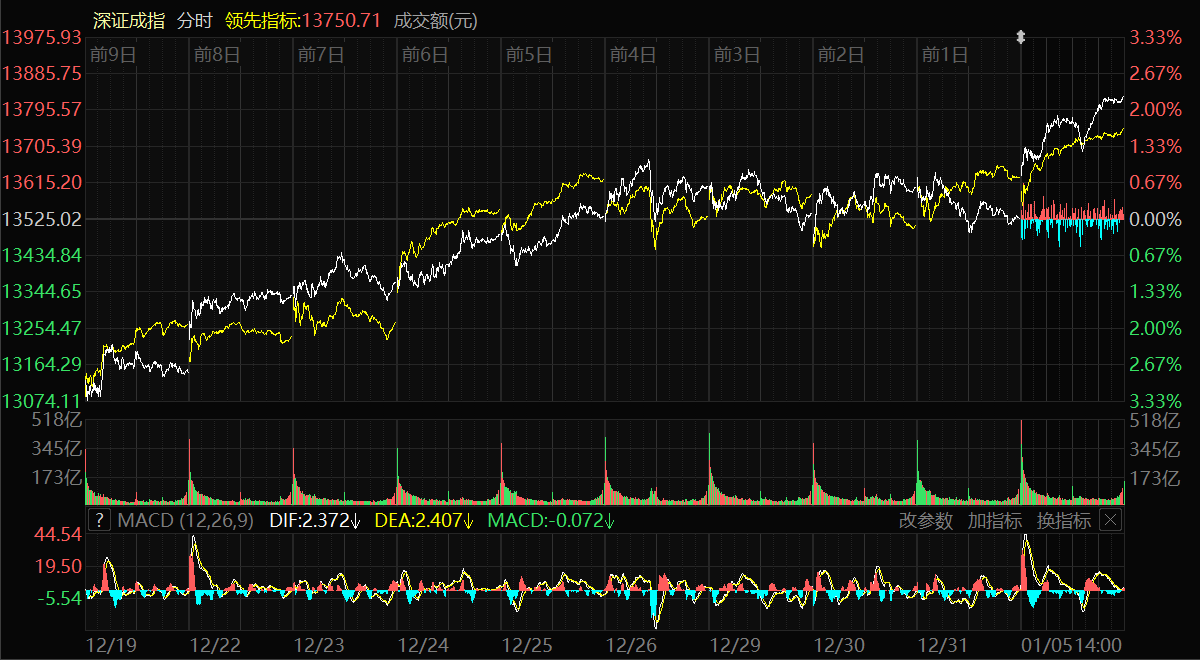Click the green MACD value readout
The image size is (1200, 660).
[x=550, y=521]
